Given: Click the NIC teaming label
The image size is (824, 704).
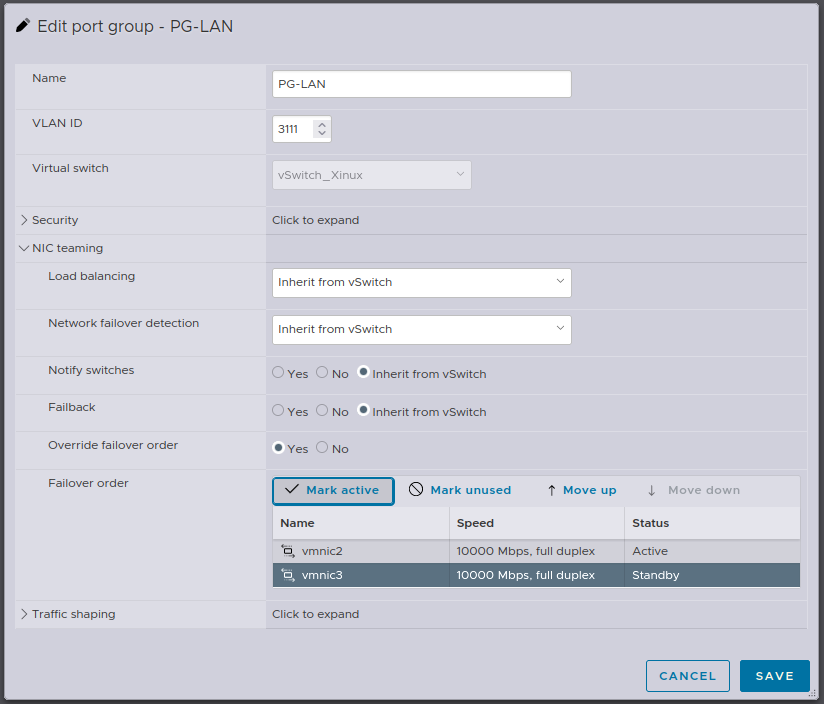Looking at the screenshot, I should (x=67, y=248).
